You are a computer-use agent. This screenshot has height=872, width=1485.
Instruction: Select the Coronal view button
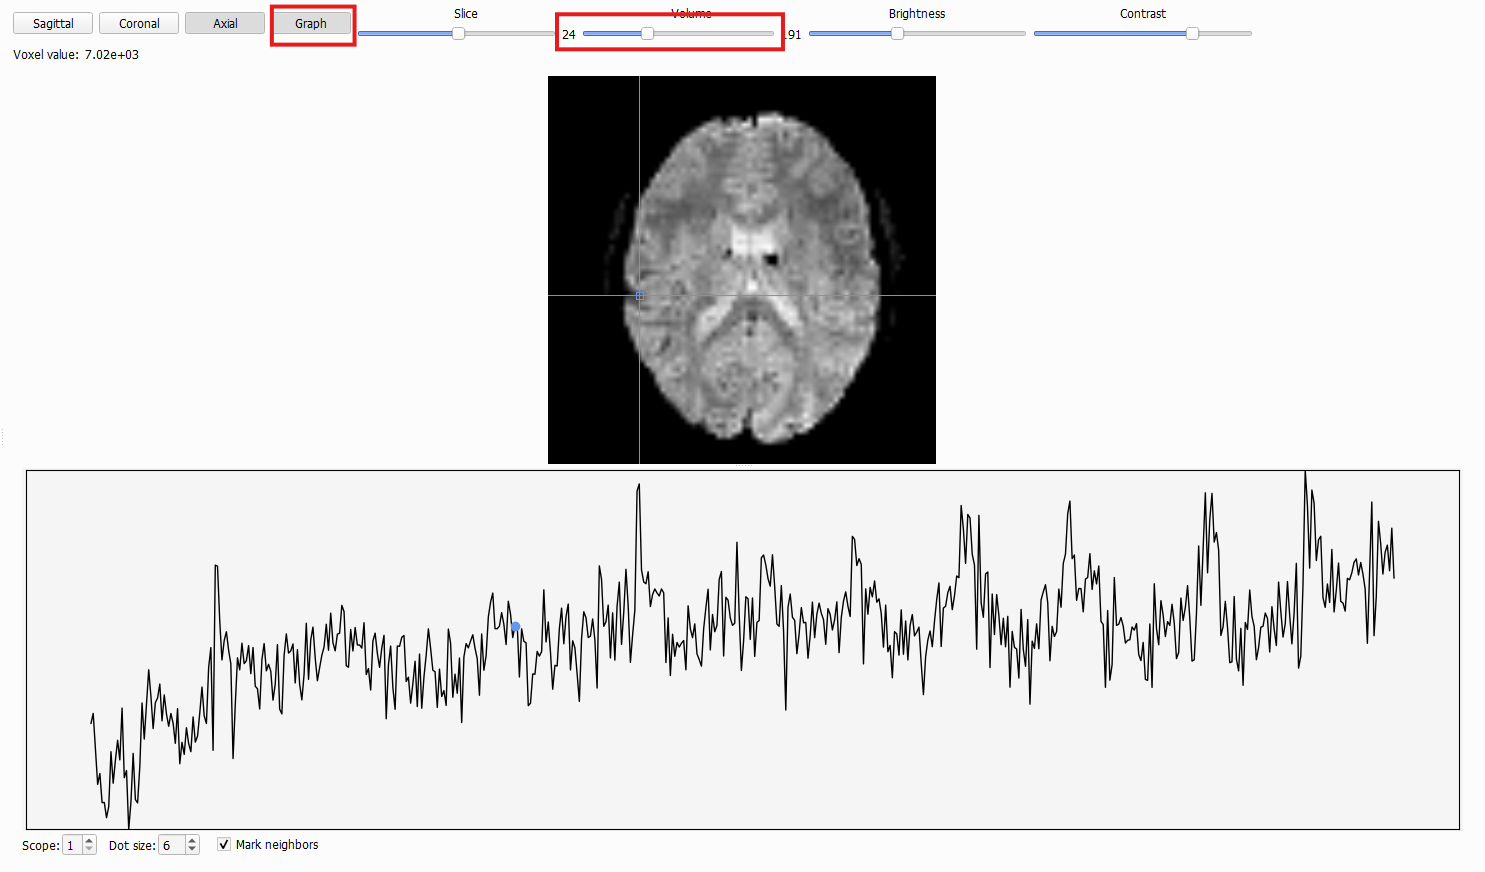click(139, 23)
